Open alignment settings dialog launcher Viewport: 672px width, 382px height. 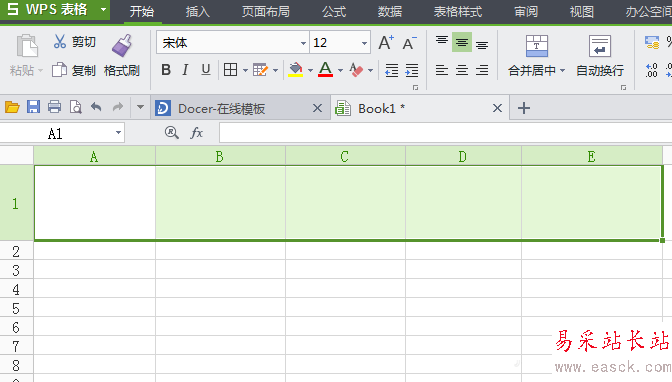click(623, 87)
